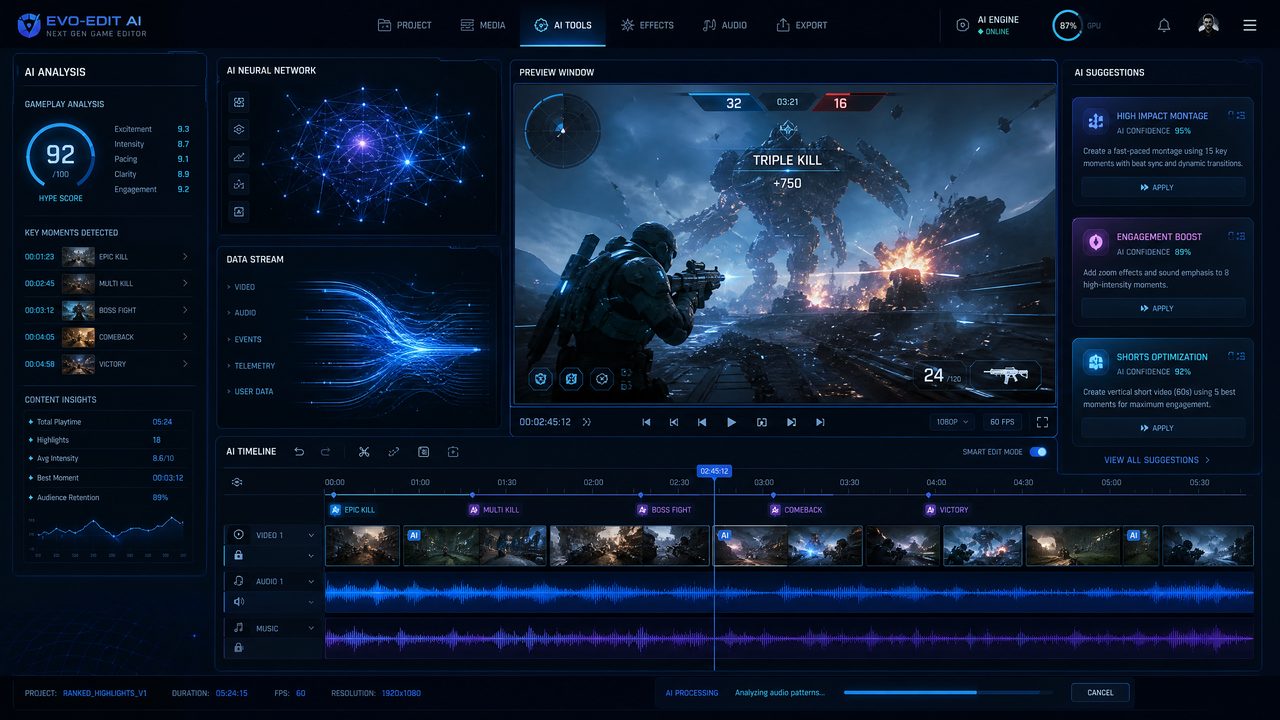
Task: Click the playback speed double-chevron icon
Action: click(x=587, y=422)
